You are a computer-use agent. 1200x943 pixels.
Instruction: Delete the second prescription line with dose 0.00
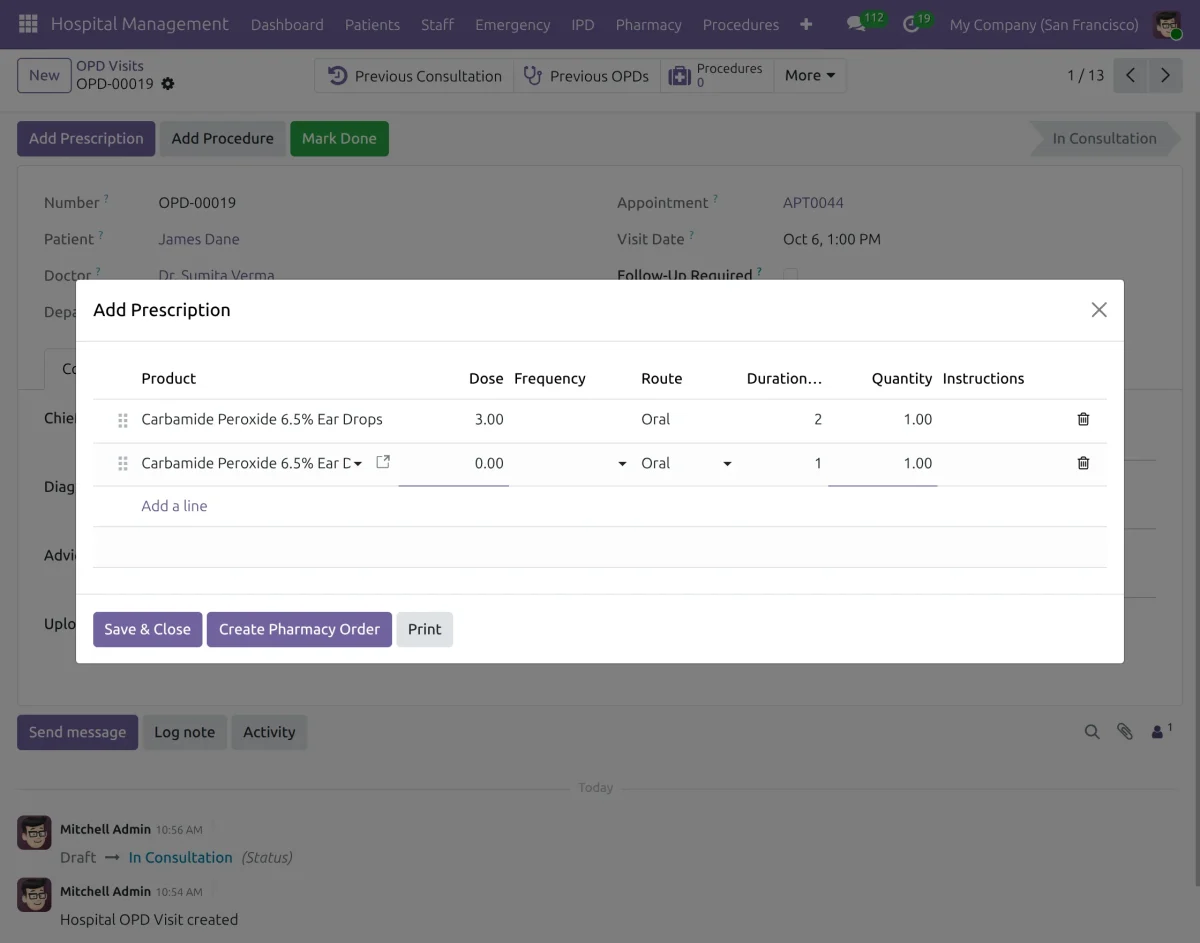1083,463
